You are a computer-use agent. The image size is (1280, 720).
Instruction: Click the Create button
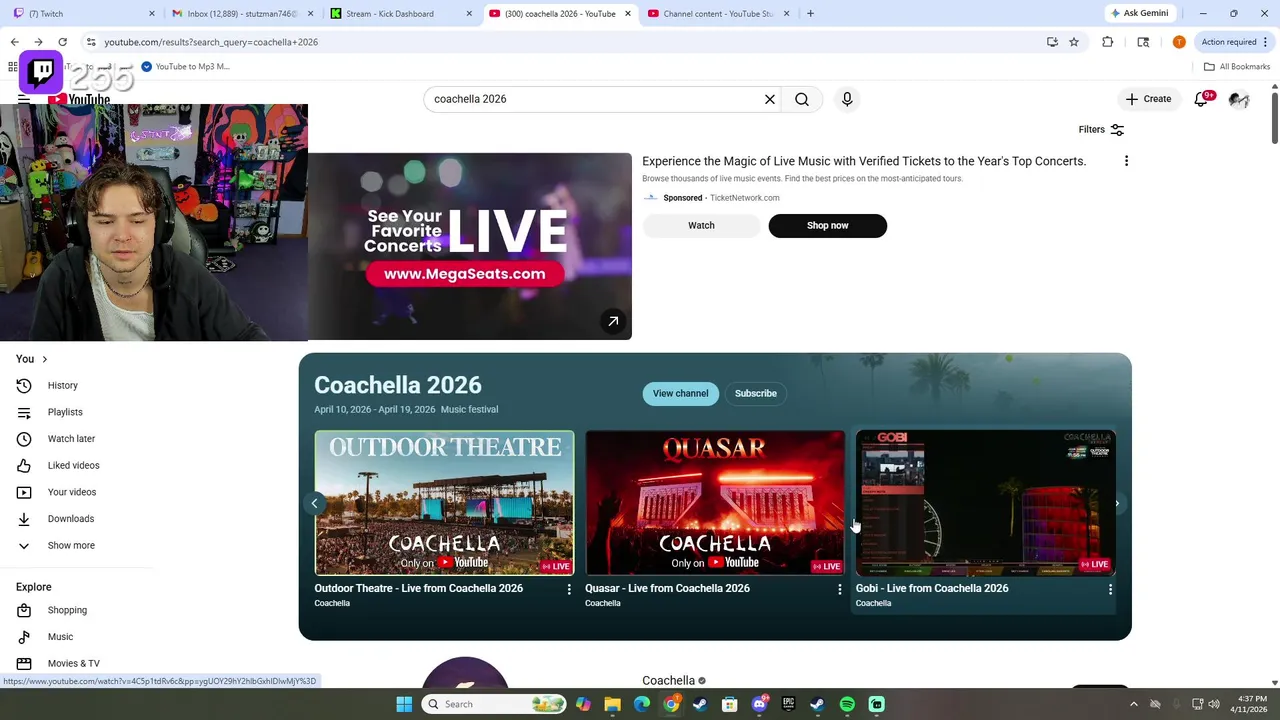pos(1148,99)
